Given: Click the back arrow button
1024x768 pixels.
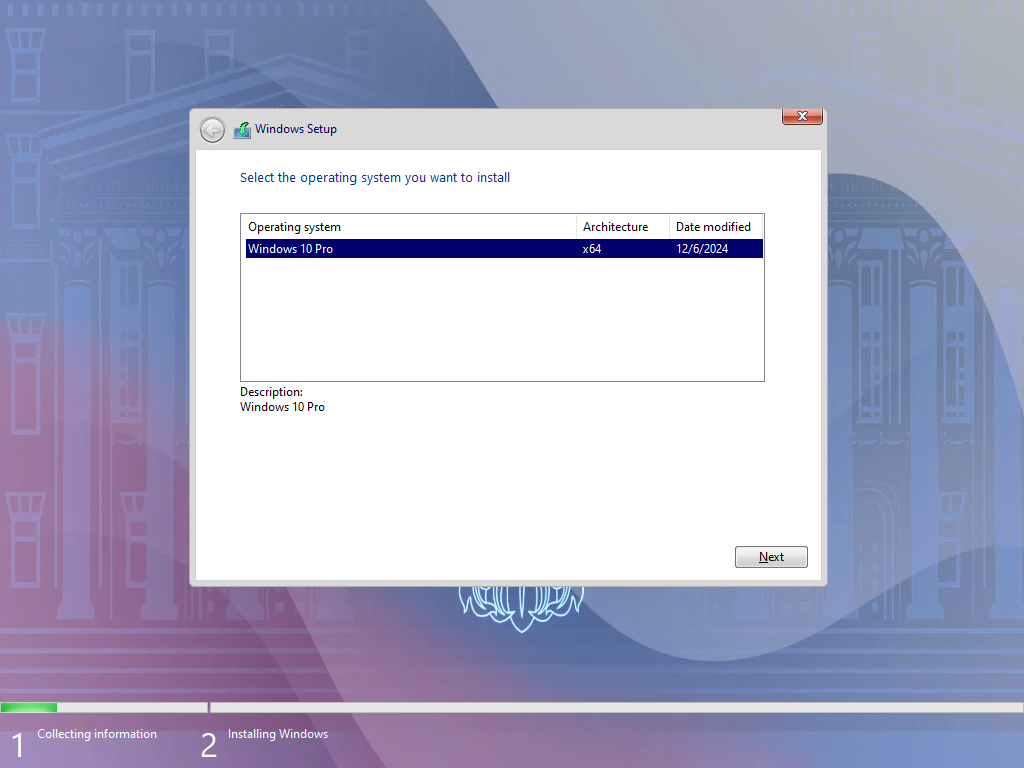Looking at the screenshot, I should click(x=212, y=130).
